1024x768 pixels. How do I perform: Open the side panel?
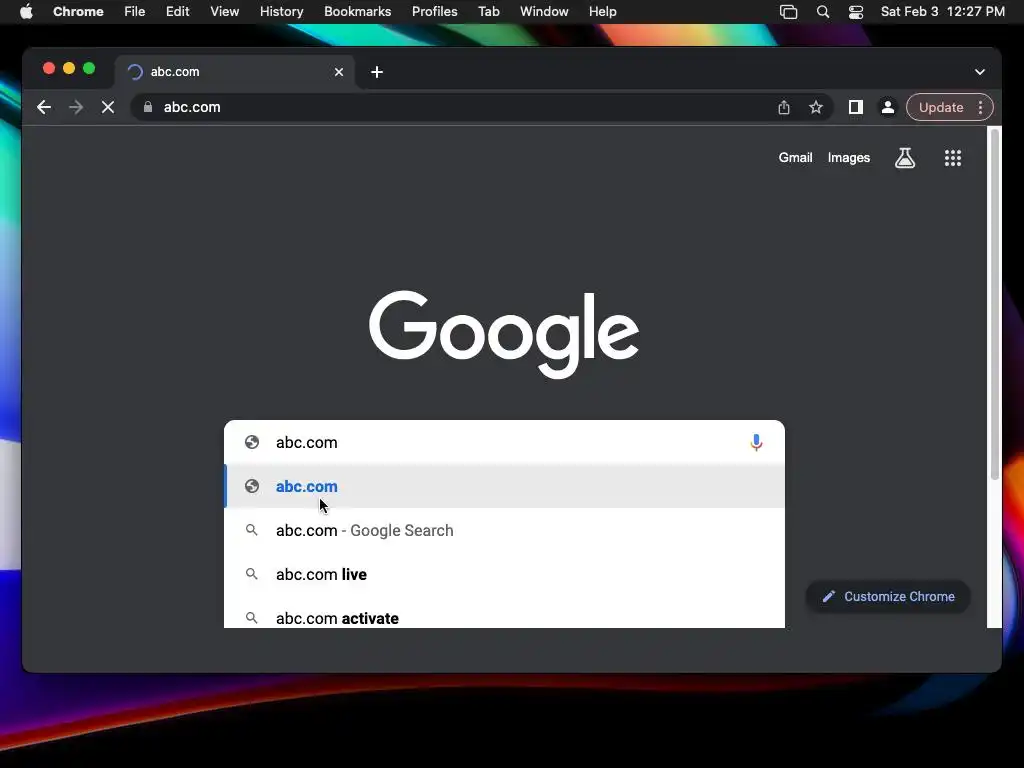tap(856, 107)
